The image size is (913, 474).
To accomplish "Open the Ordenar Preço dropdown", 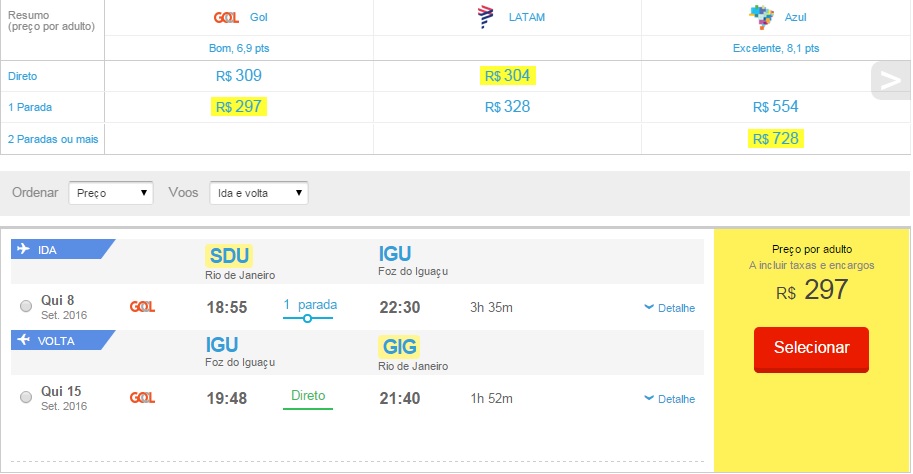I will 111,193.
